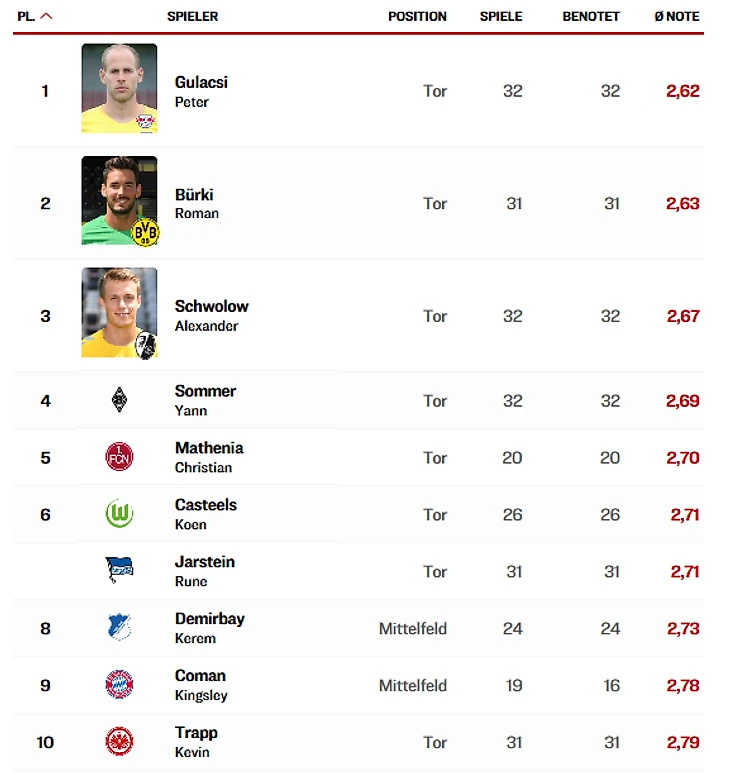
Task: Open Kingsley Coman's player profile link
Action: pos(200,676)
